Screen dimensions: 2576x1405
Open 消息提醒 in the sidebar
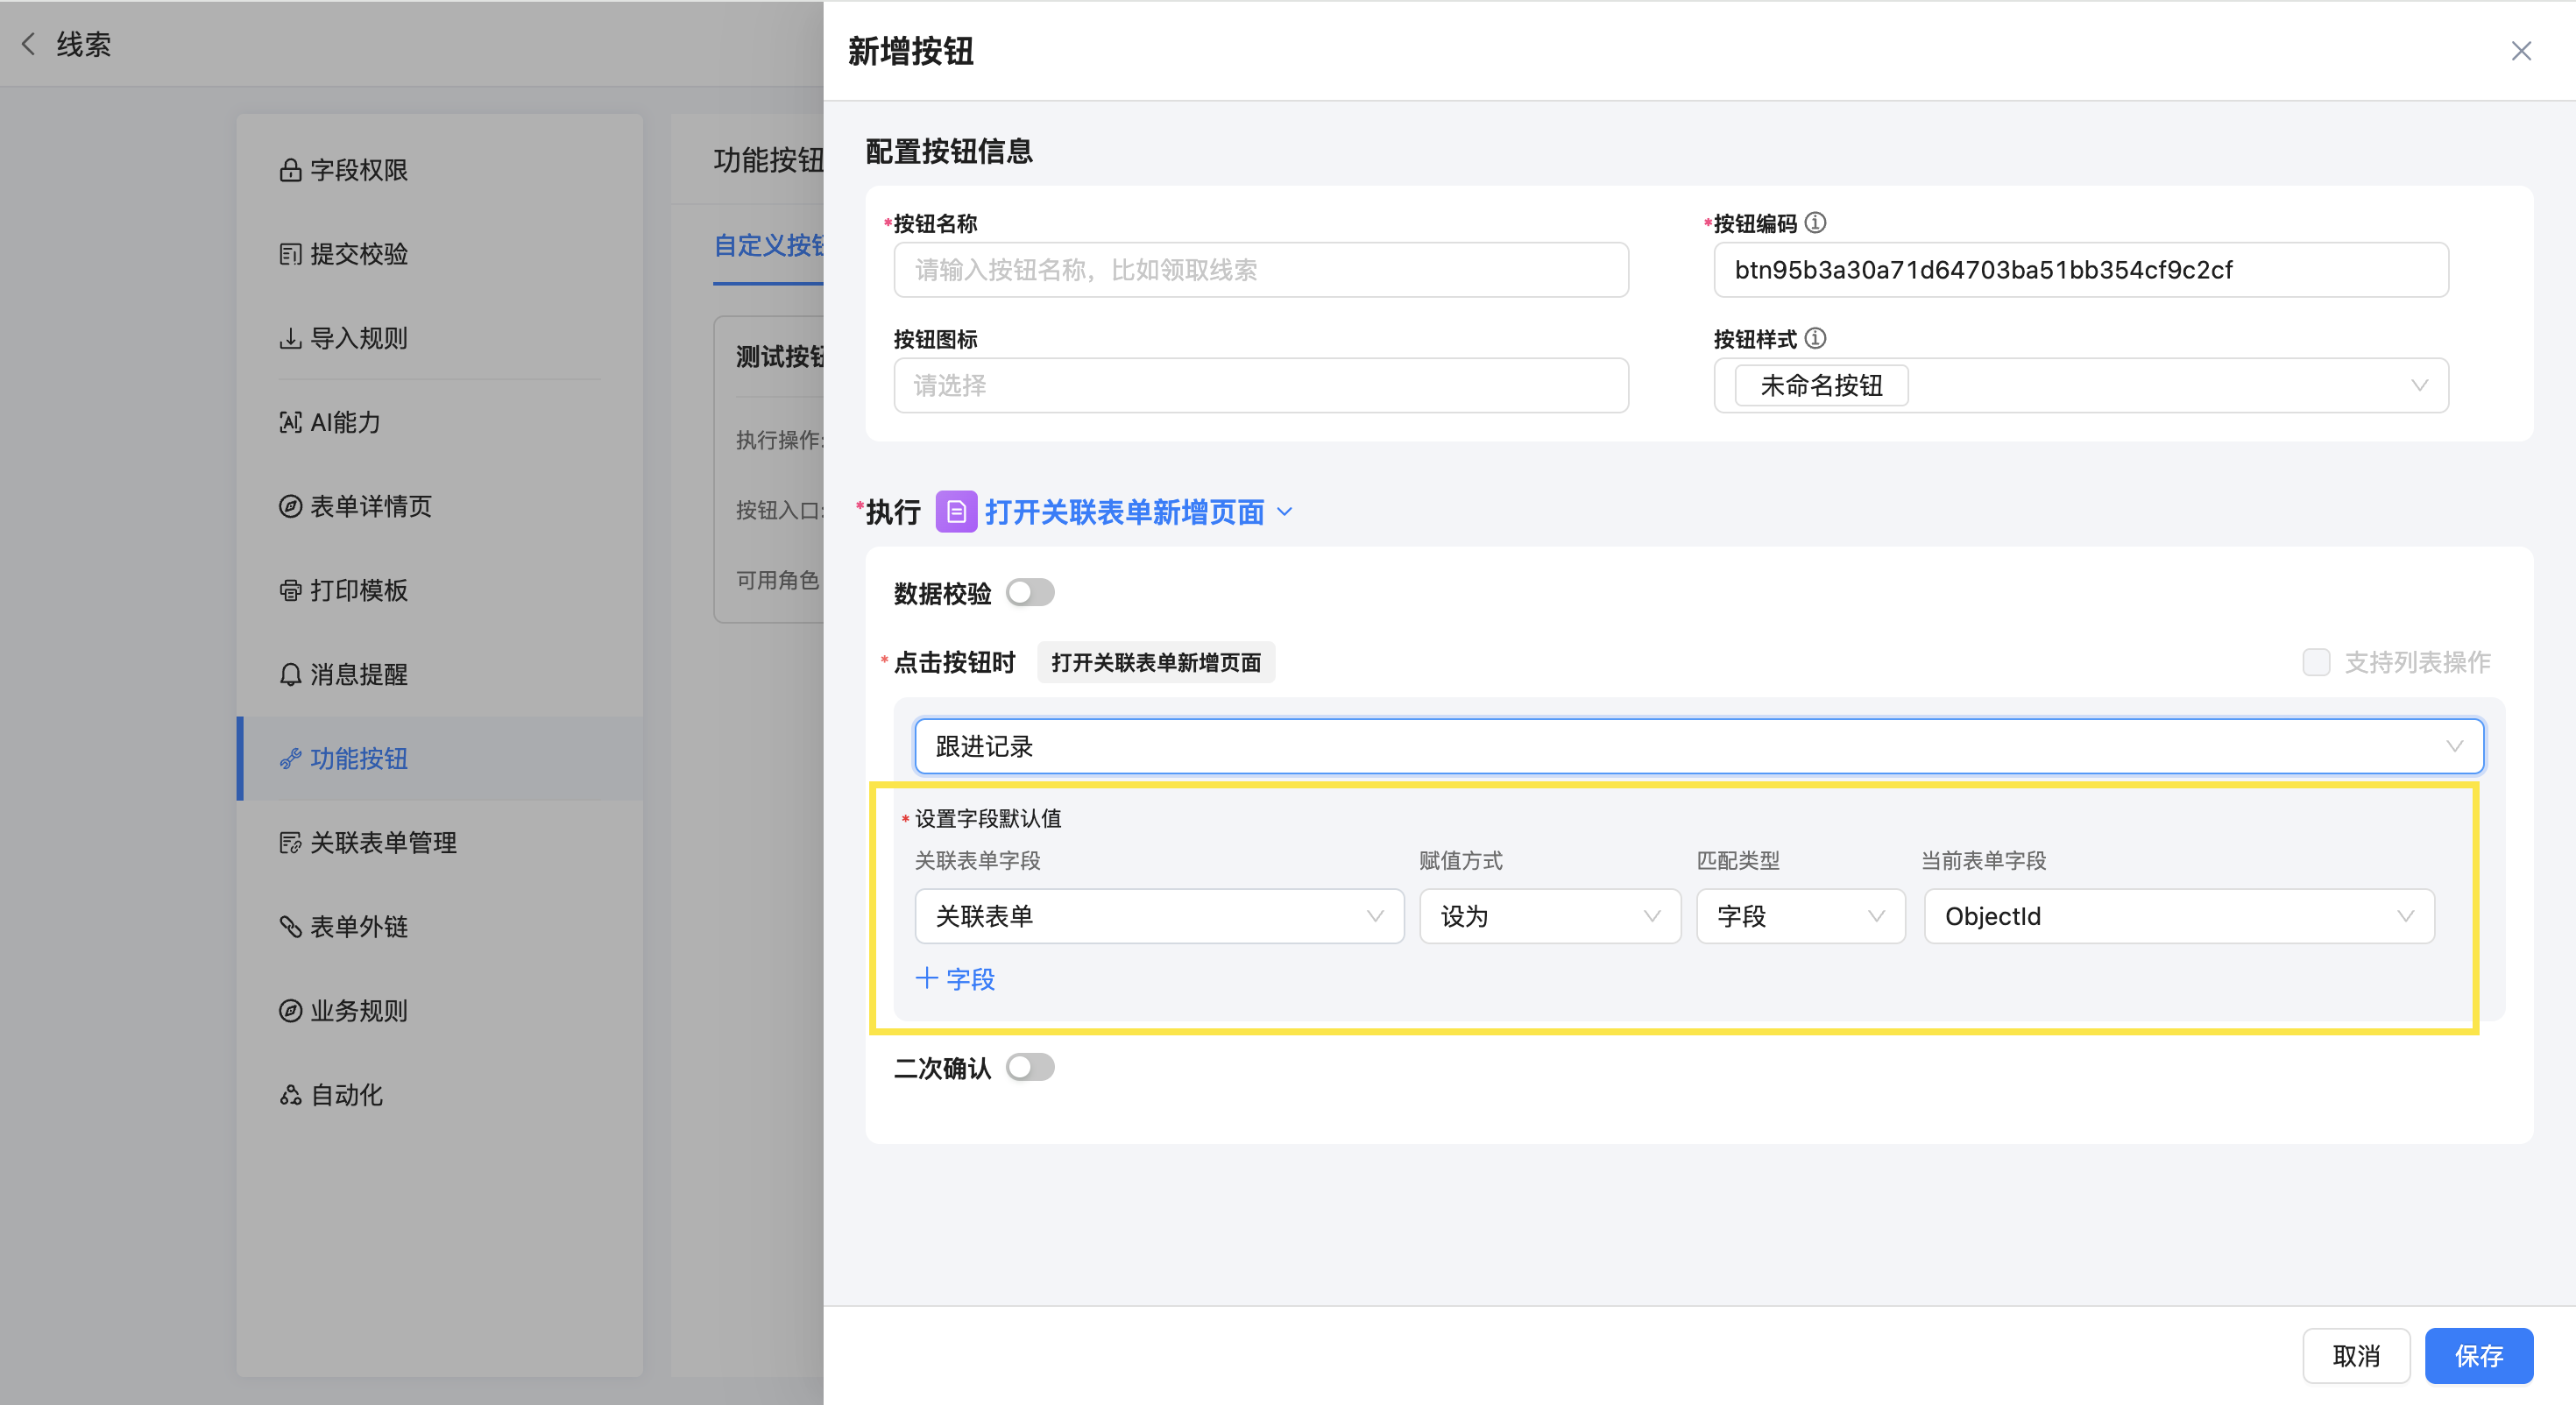pyautogui.click(x=440, y=675)
